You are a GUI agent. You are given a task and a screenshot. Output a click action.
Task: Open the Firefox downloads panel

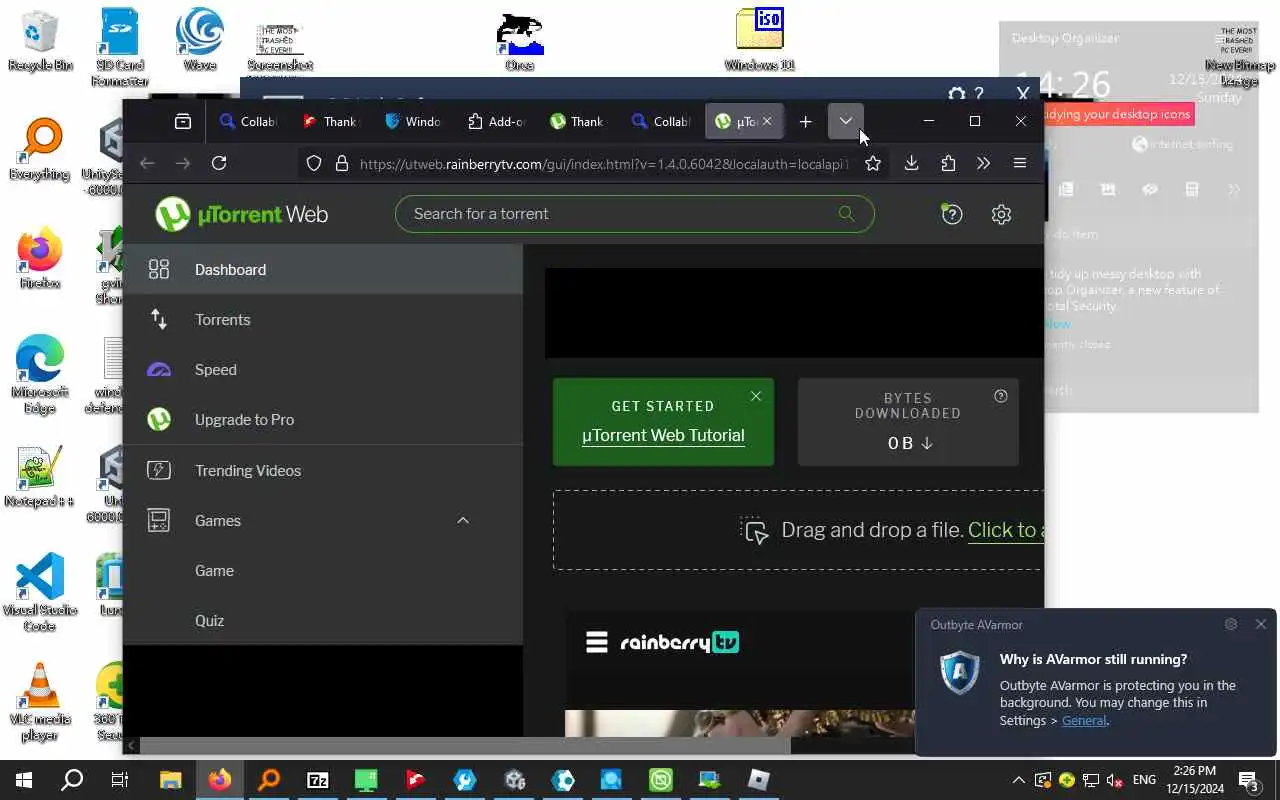[x=911, y=163]
